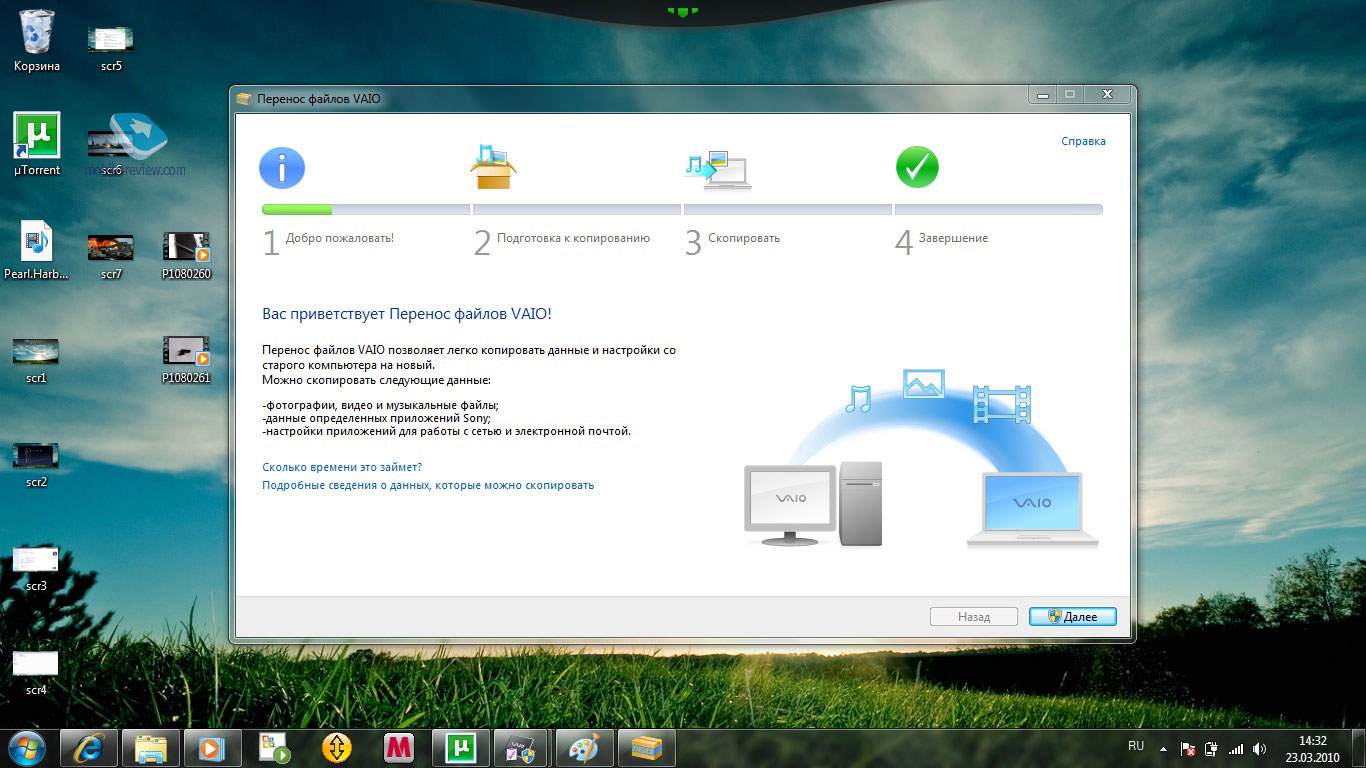
Task: Click the VAIO desktop computer illustration
Action: point(813,504)
